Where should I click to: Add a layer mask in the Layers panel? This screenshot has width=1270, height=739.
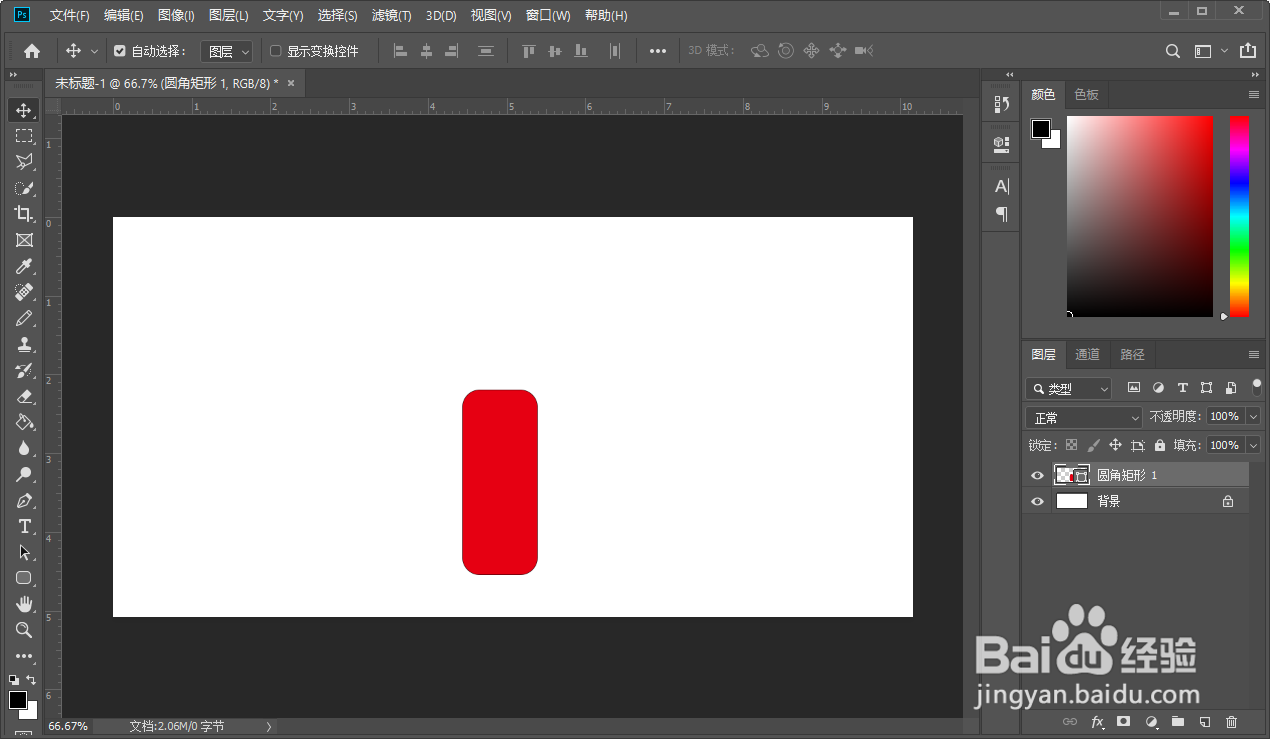(1123, 722)
